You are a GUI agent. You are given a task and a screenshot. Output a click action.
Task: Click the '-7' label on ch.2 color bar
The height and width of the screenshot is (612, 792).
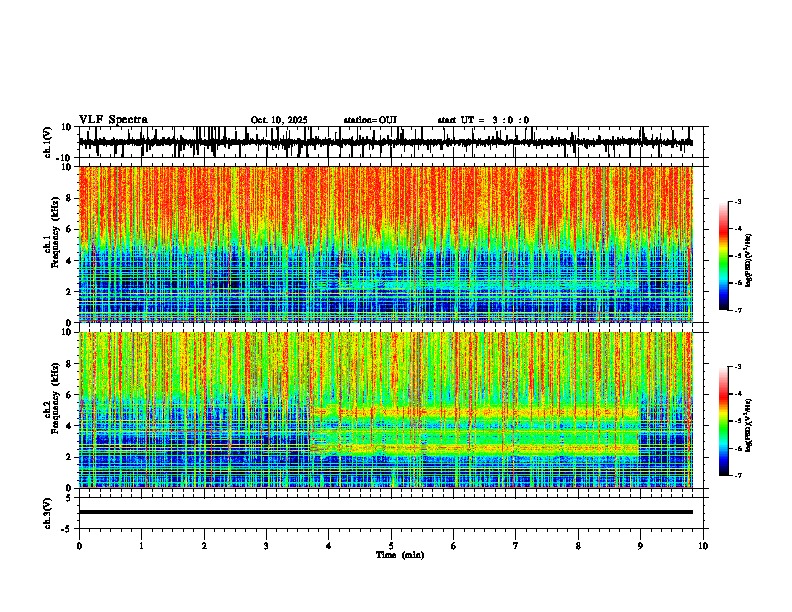[x=737, y=475]
